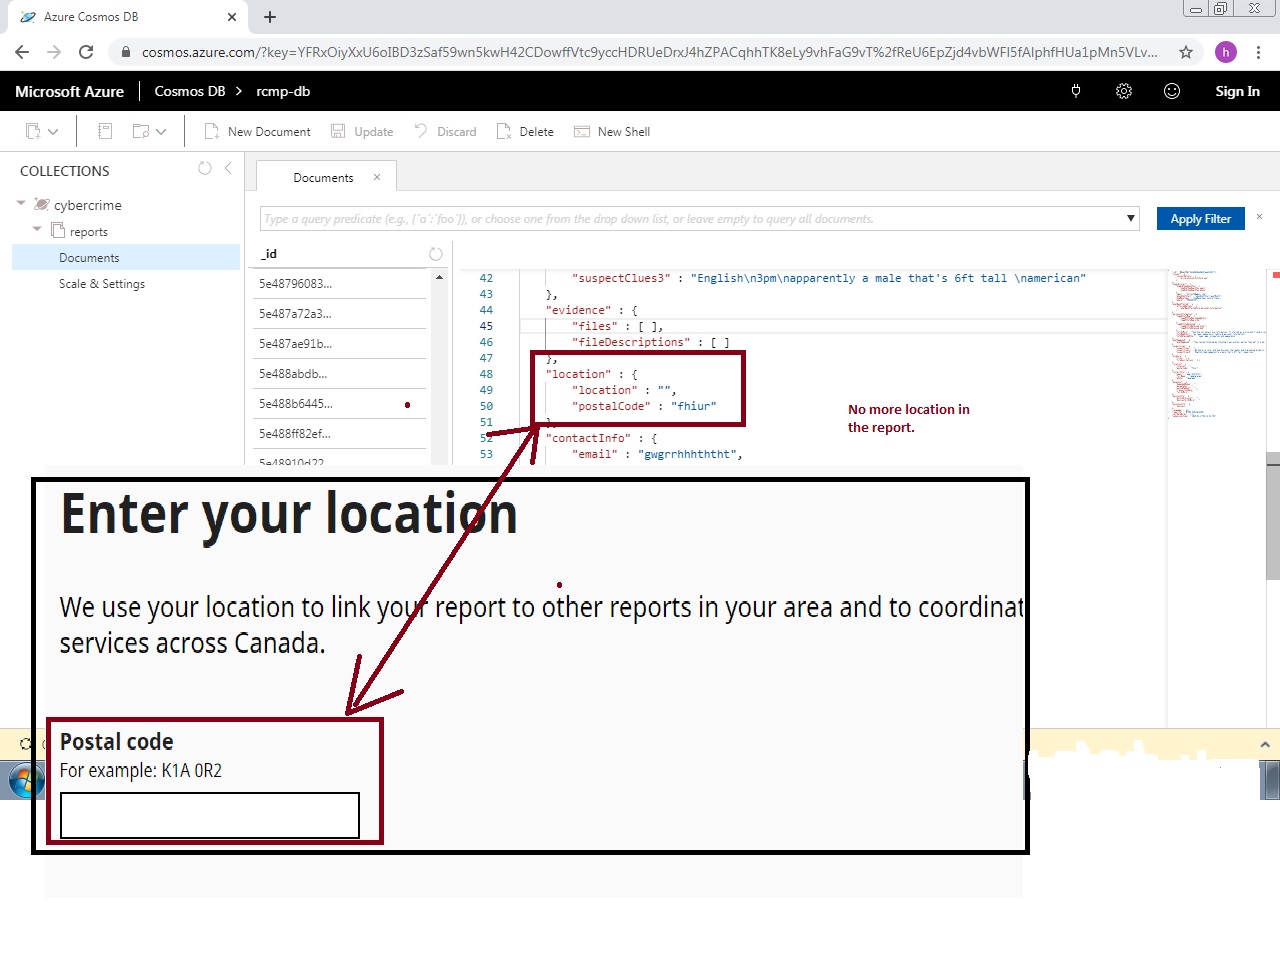Image resolution: width=1280 pixels, height=956 pixels.
Task: Open Scale & Settings
Action: pos(102,284)
